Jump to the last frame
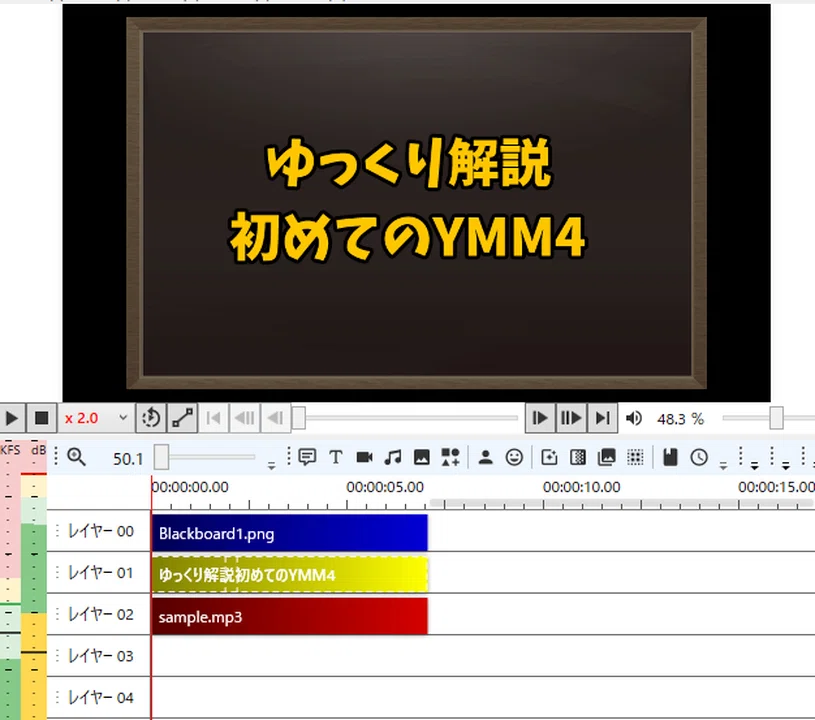The image size is (815, 720). tap(602, 418)
